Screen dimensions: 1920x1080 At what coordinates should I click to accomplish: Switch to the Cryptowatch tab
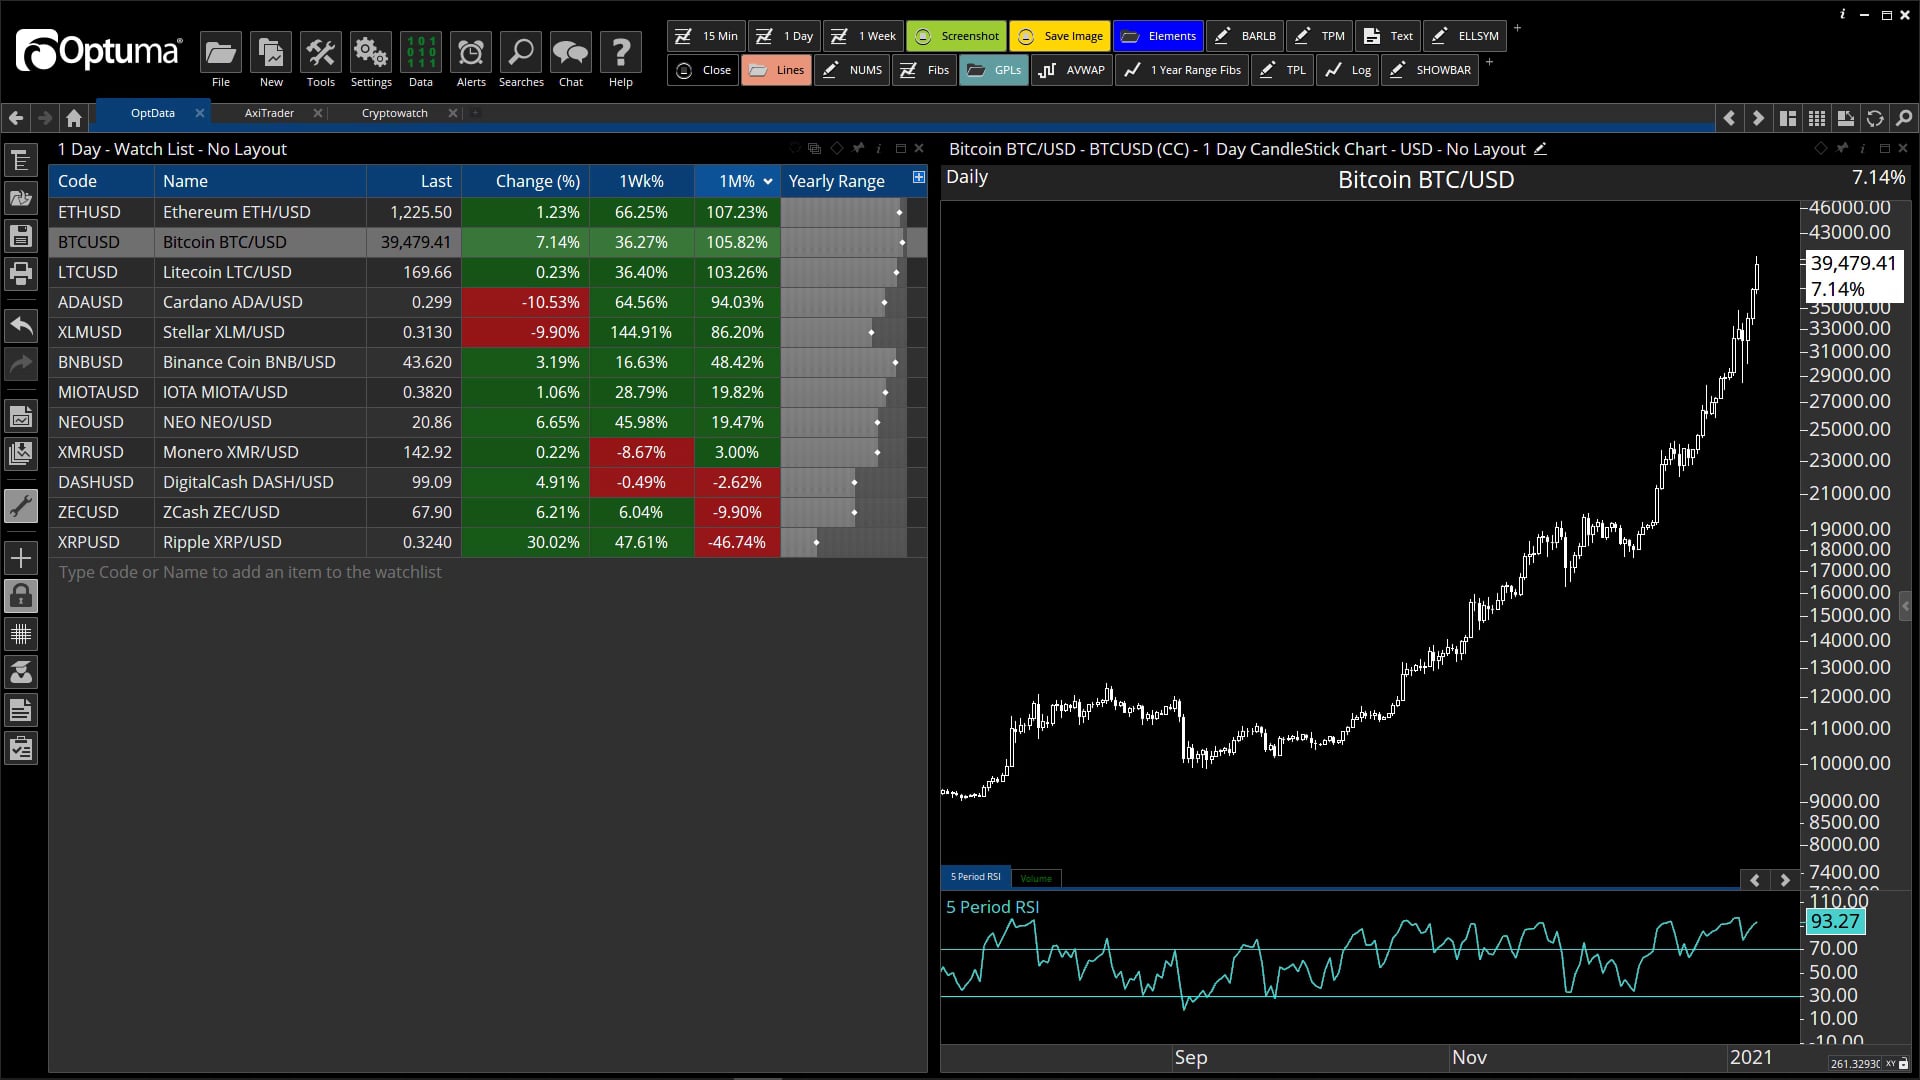point(394,113)
